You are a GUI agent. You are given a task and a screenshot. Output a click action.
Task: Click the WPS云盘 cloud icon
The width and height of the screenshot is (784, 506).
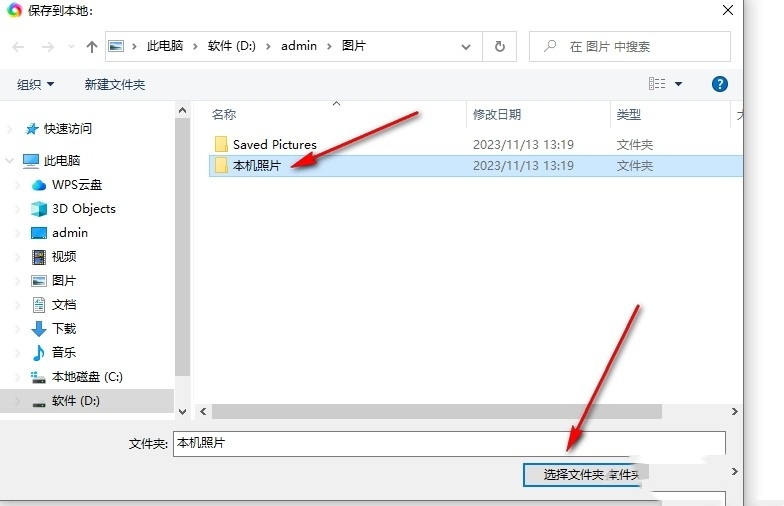(38, 185)
